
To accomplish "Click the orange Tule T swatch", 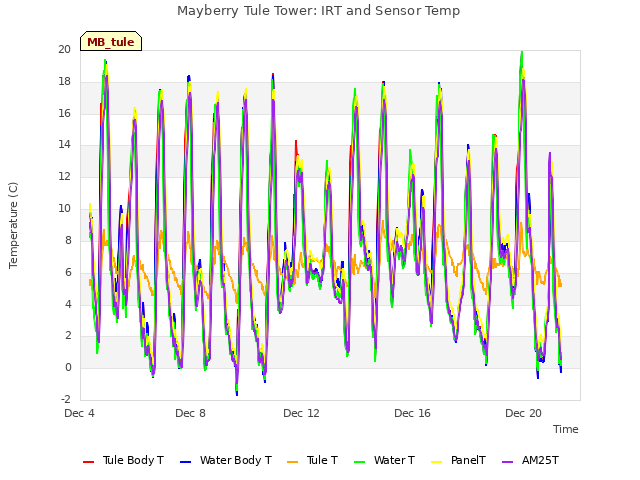I will (293, 462).
